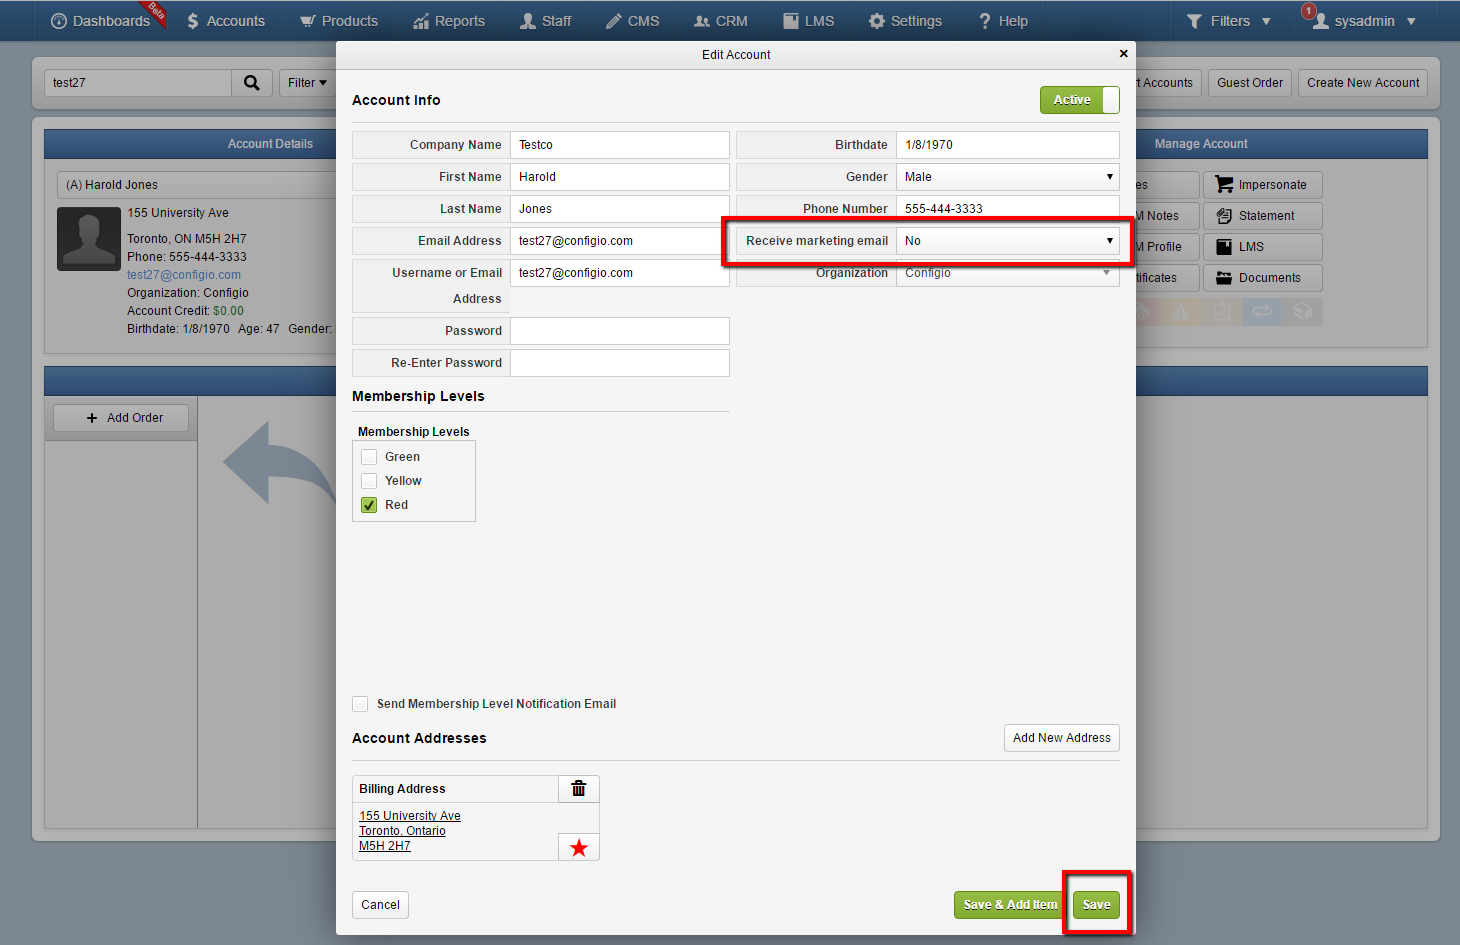The height and width of the screenshot is (945, 1460).
Task: Enable Send Membership Level Notification Email
Action: point(360,704)
